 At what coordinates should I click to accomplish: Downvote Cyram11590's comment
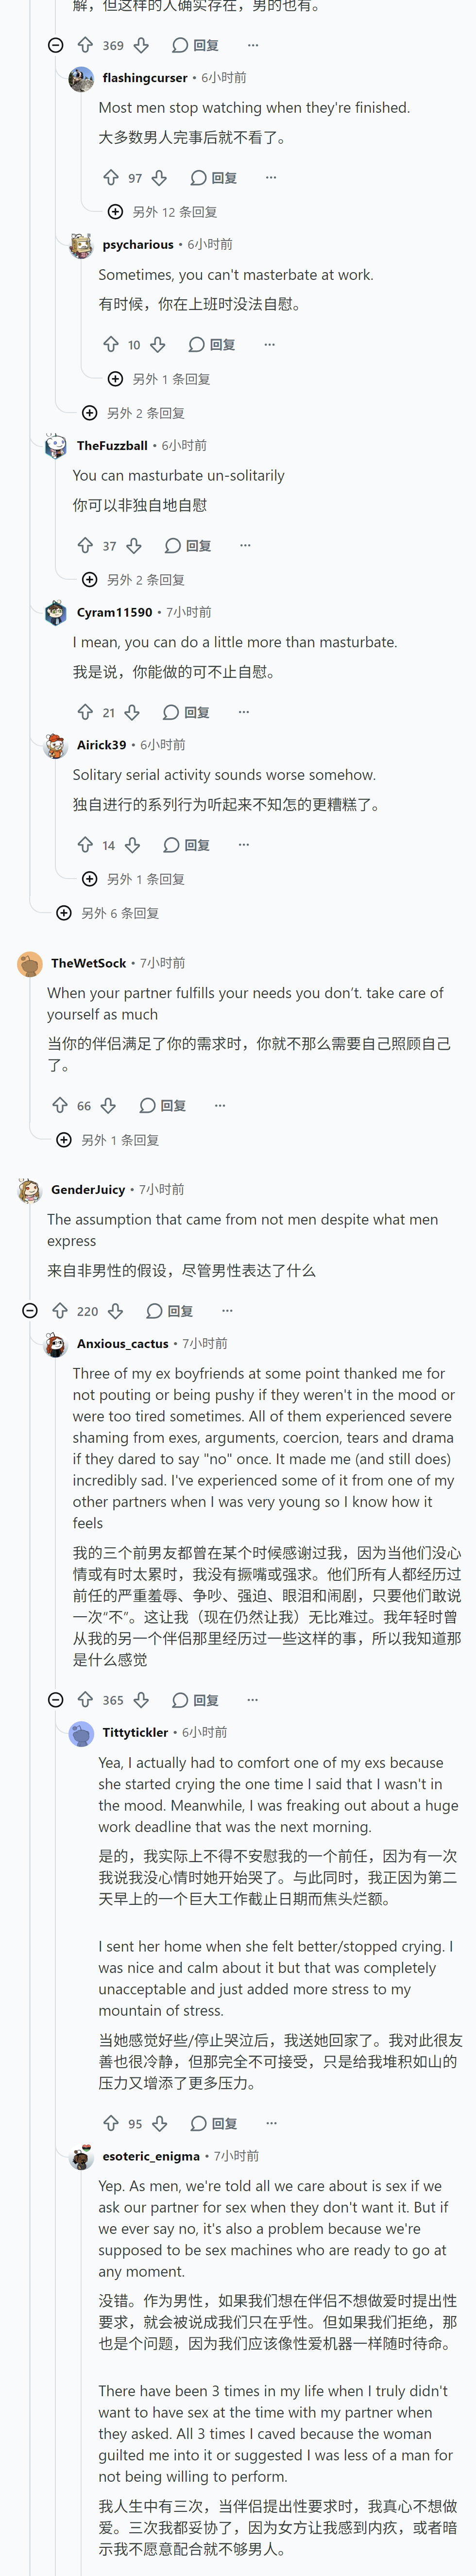132,713
